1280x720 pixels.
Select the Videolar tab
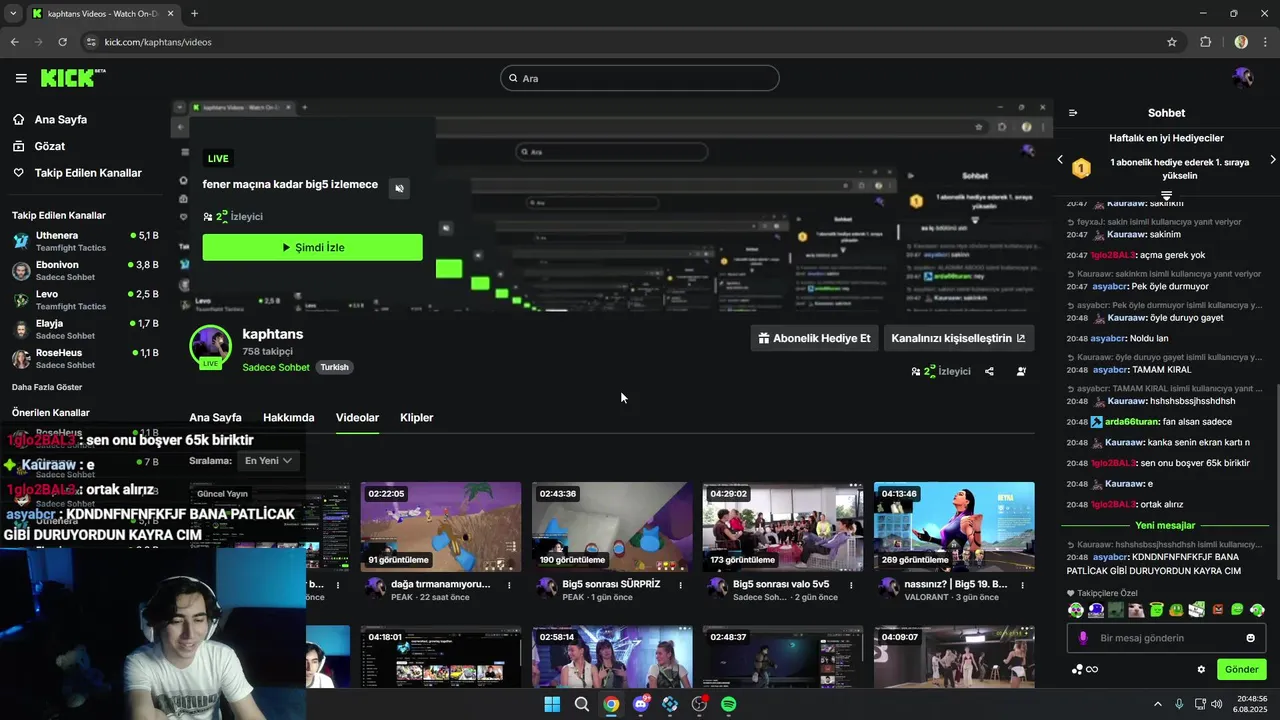[x=357, y=417]
